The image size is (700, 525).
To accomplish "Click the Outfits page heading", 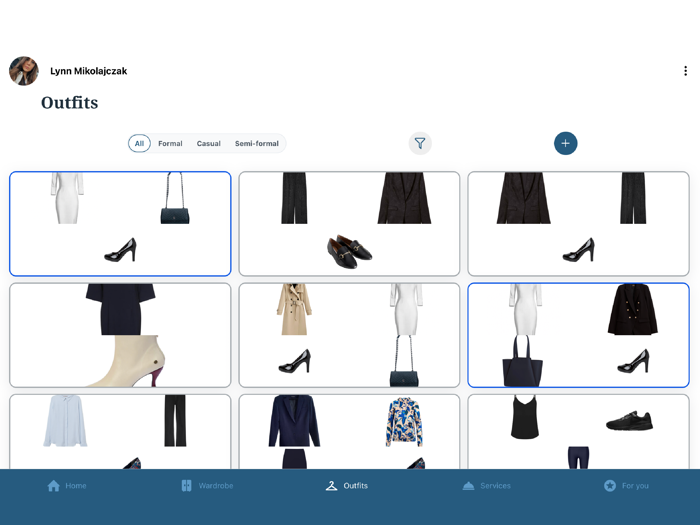I will pos(70,103).
